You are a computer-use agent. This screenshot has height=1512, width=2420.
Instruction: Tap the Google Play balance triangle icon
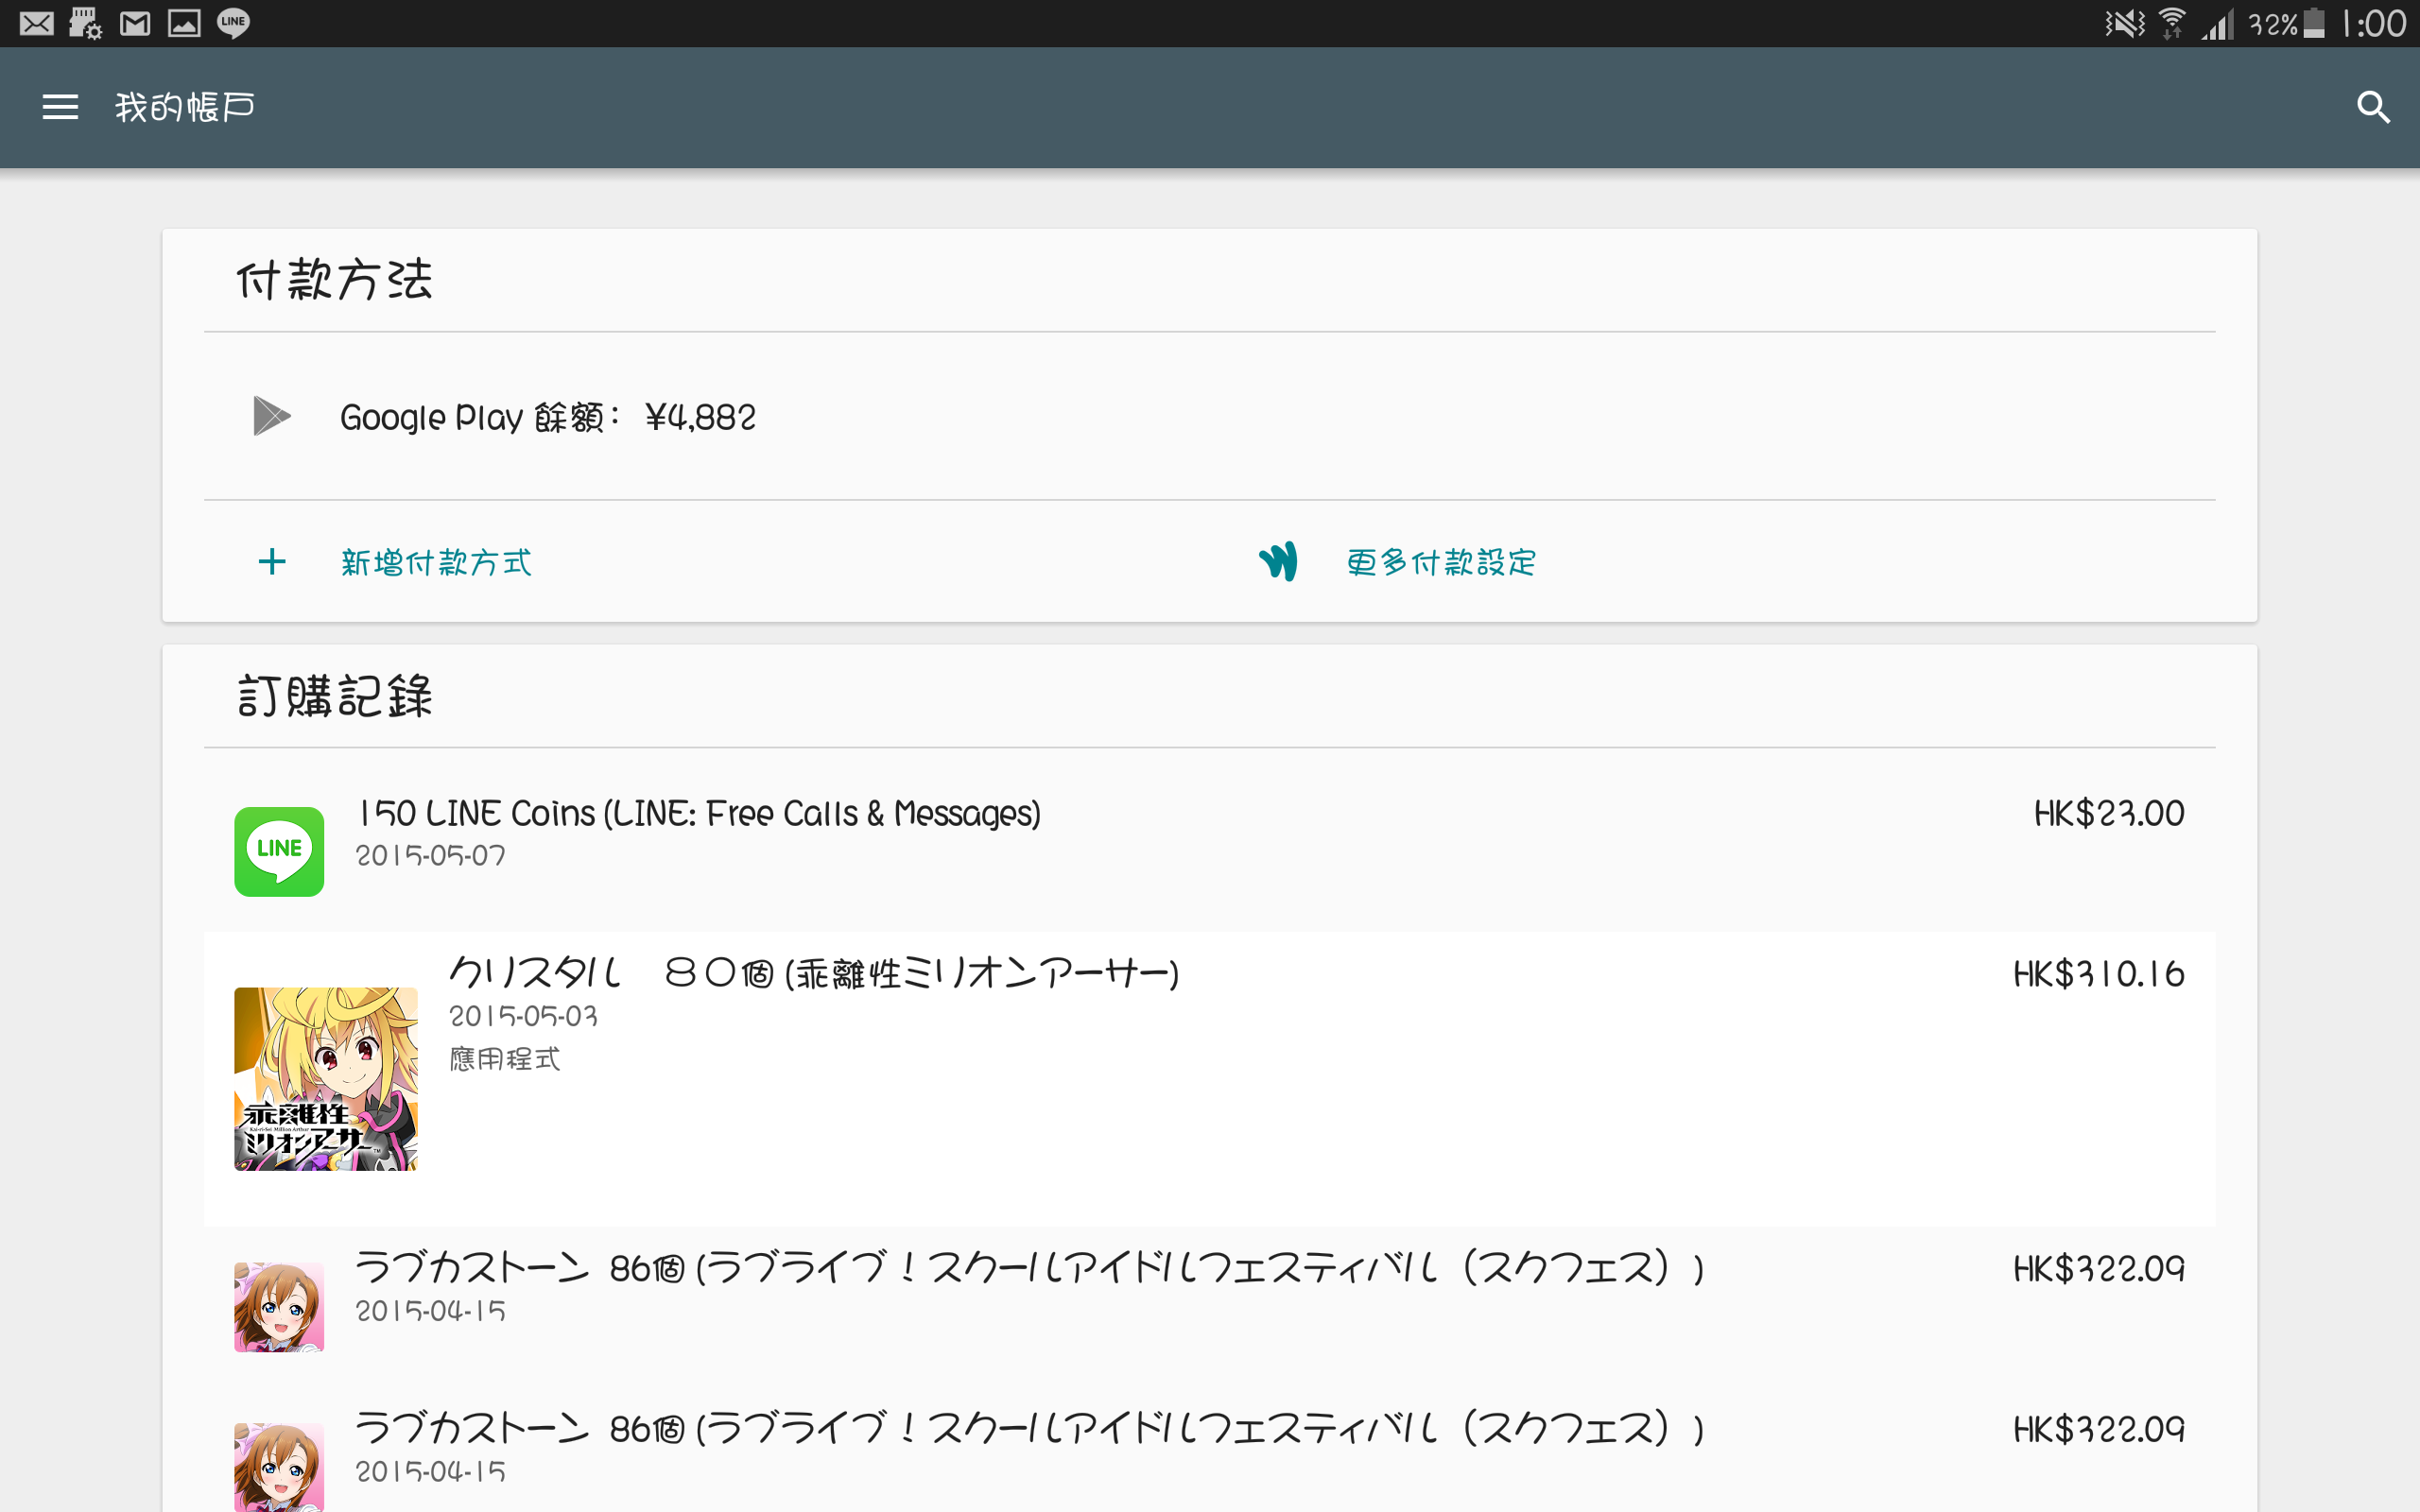tap(271, 416)
